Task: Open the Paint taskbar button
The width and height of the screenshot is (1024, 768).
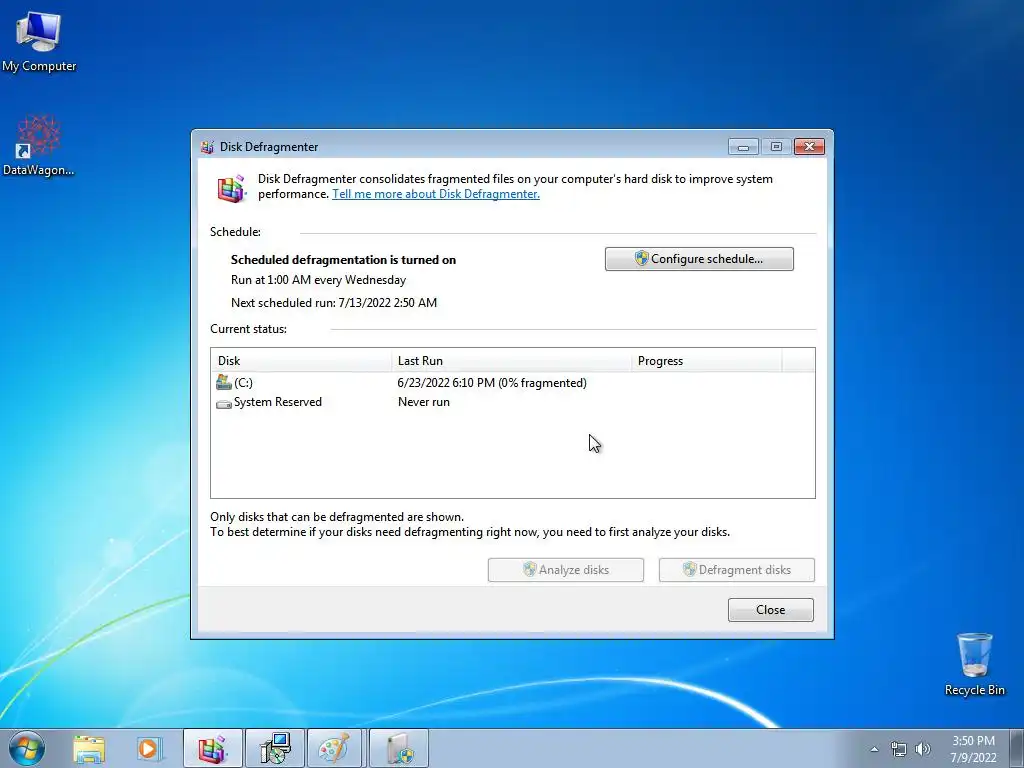Action: 334,748
